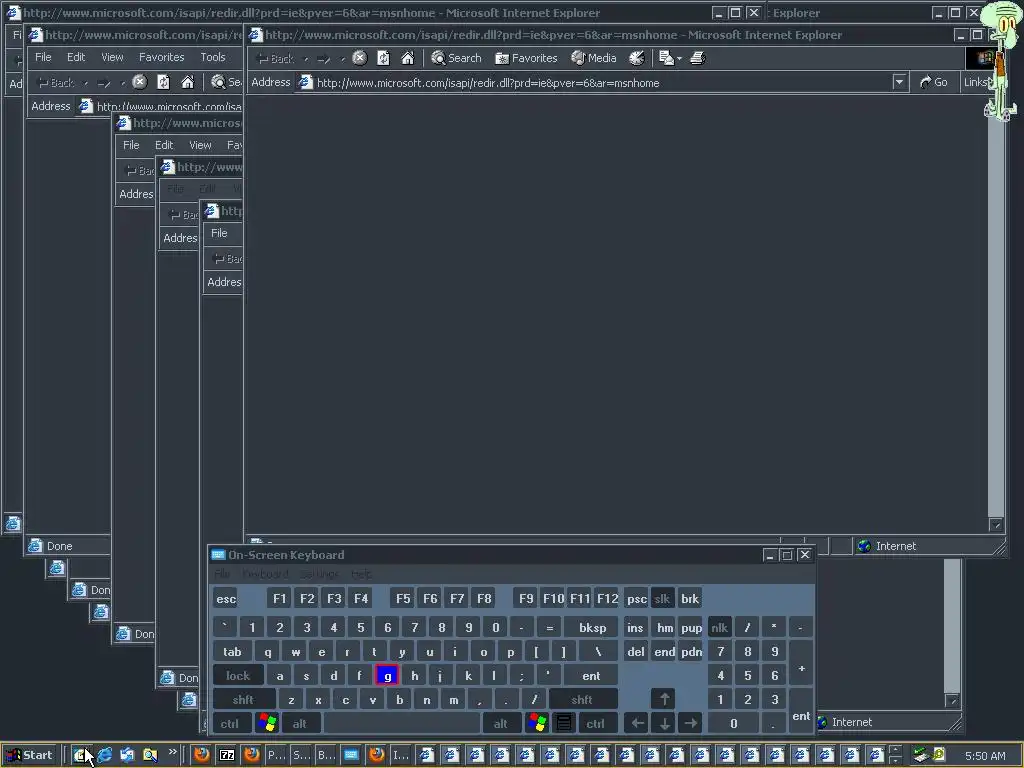Expand the Quick Launch overflow chevron
The image size is (1024, 768).
click(172, 752)
